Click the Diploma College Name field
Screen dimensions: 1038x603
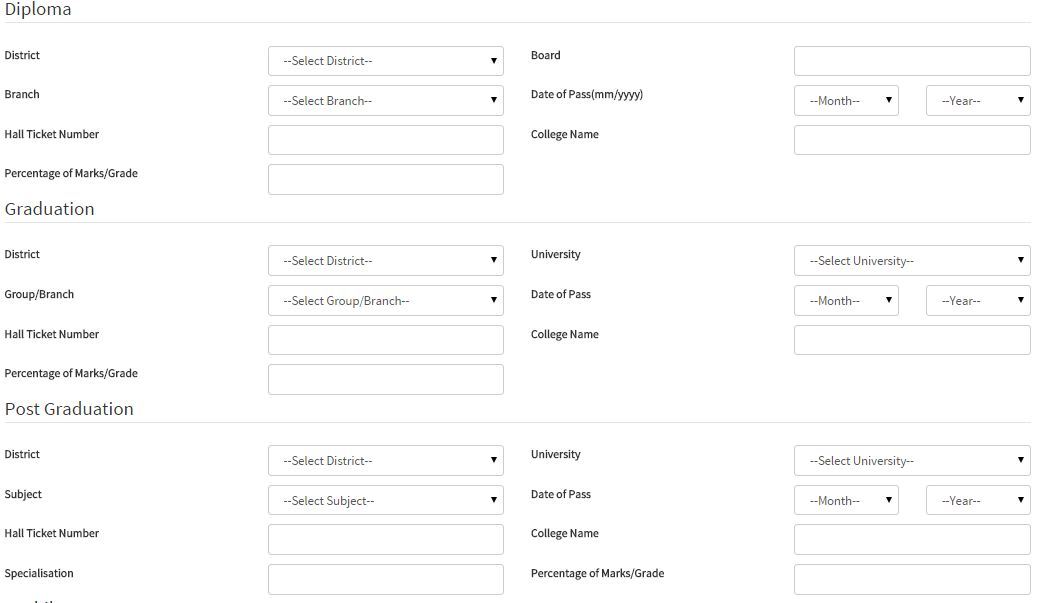[911, 140]
